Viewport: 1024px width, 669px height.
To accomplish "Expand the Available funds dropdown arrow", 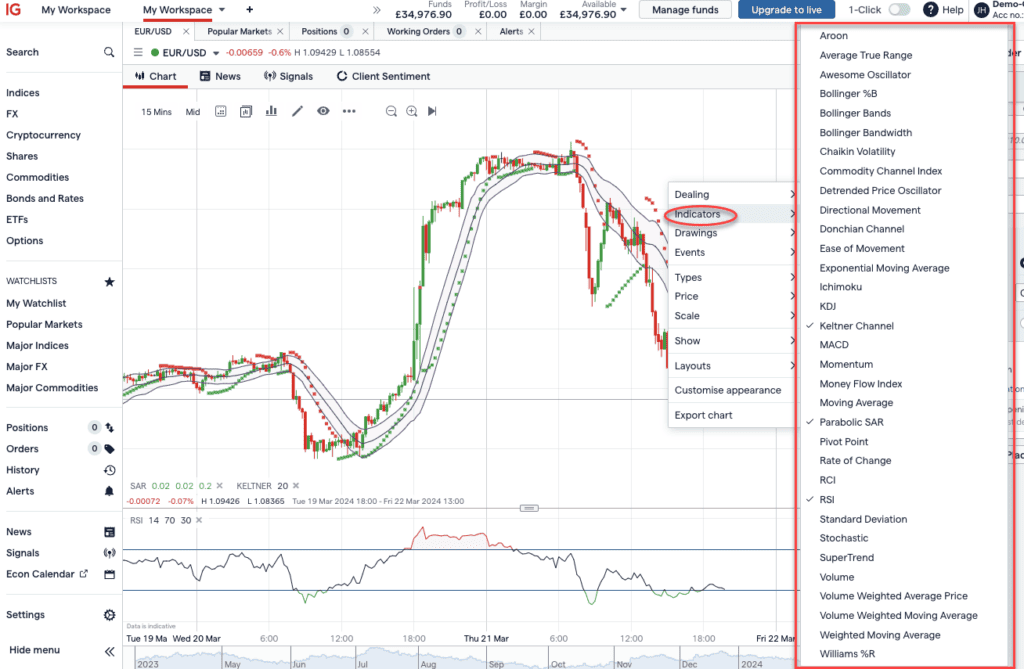I will [x=624, y=10].
